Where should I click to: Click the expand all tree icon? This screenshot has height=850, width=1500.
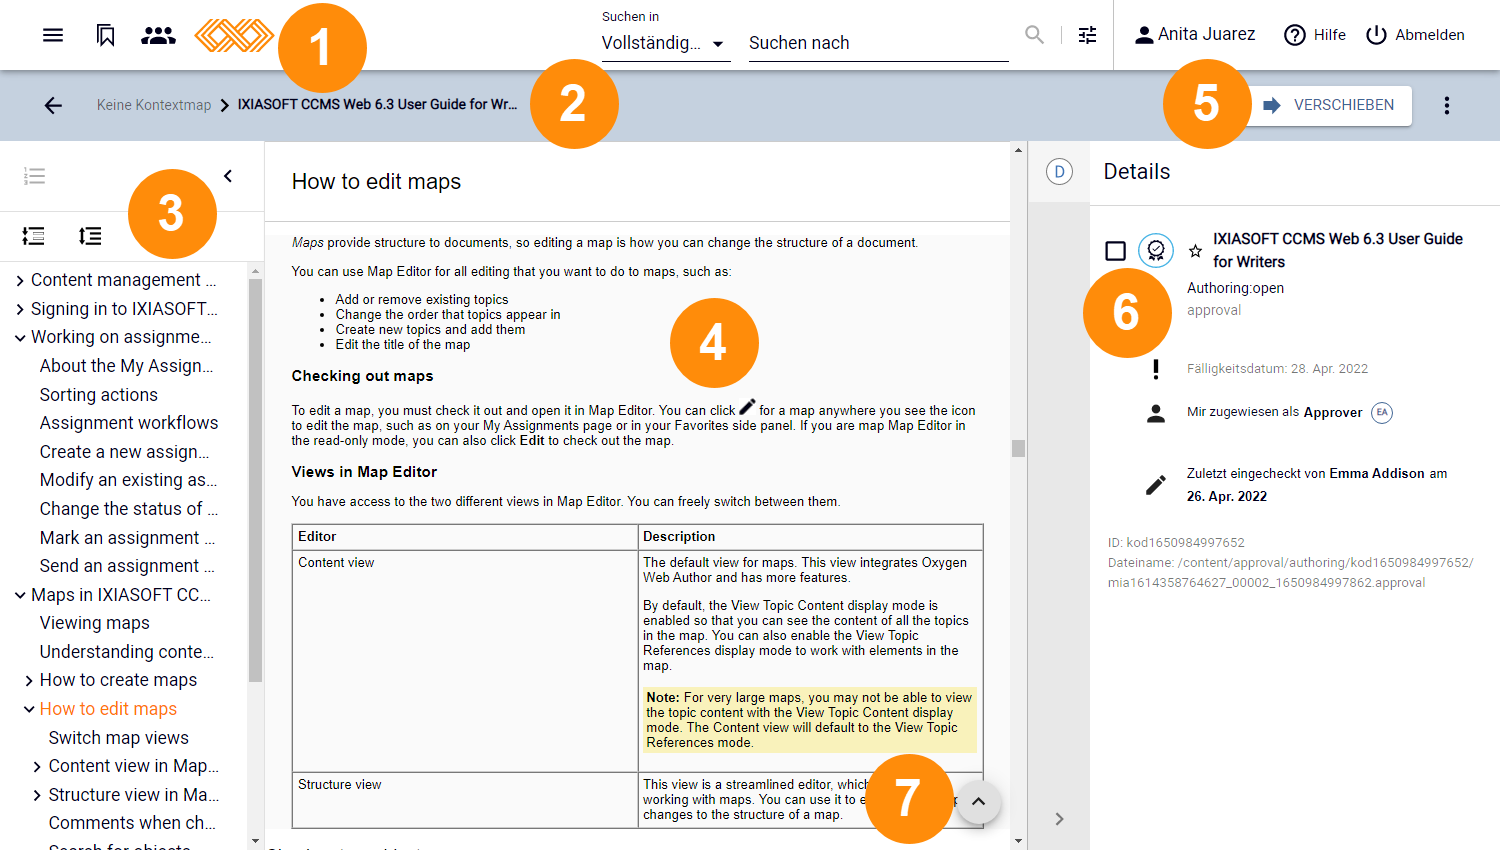(34, 236)
